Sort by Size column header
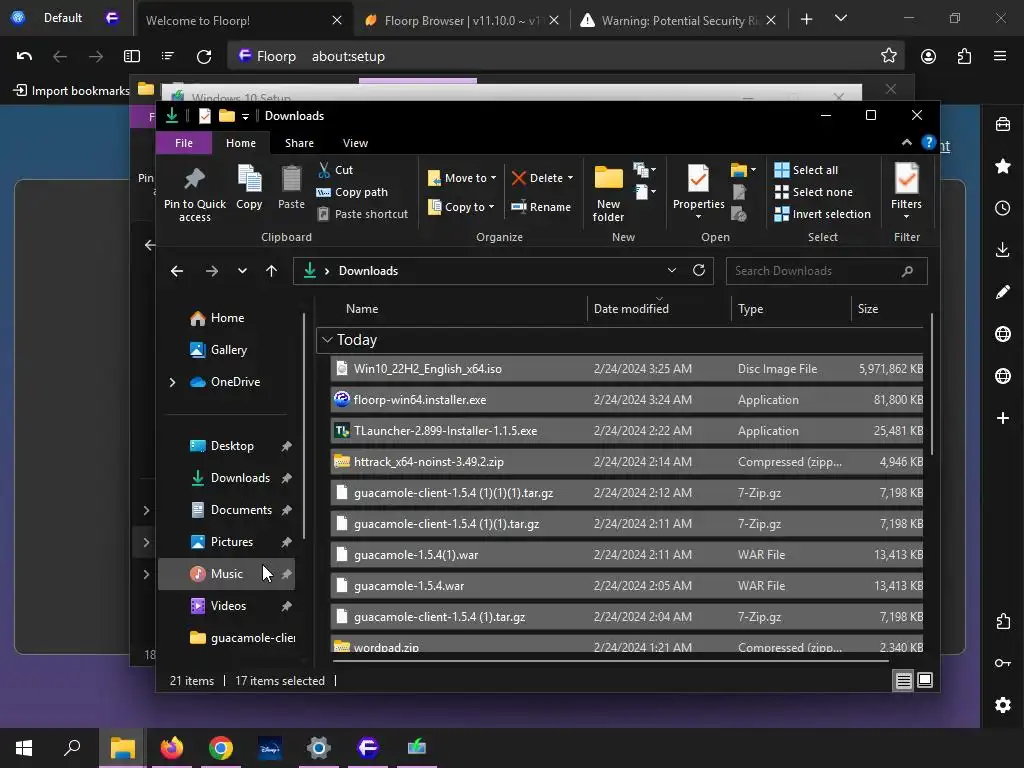Screen dimensions: 1024x768 pyautogui.click(x=888, y=309)
